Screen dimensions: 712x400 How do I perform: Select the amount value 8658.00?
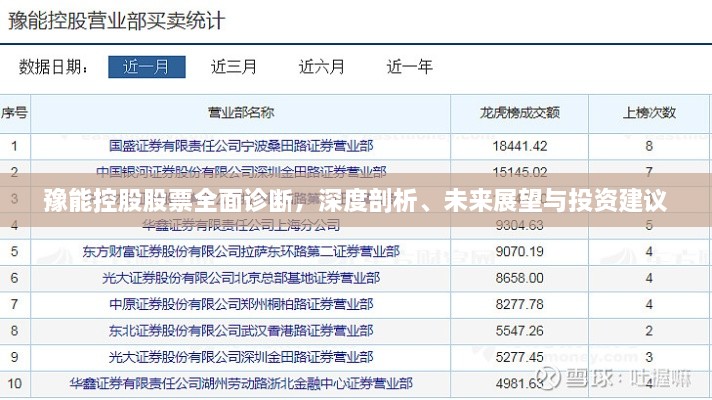tap(519, 277)
